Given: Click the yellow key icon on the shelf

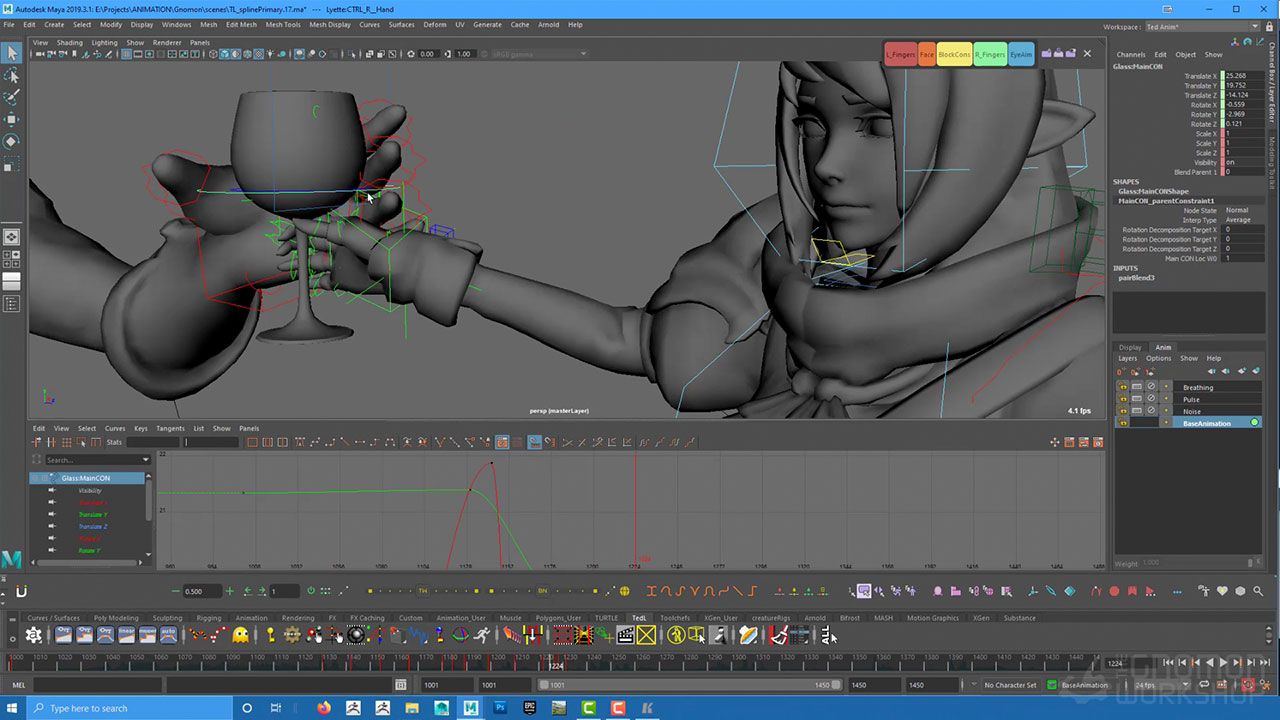Looking at the screenshot, I should (x=270, y=635).
